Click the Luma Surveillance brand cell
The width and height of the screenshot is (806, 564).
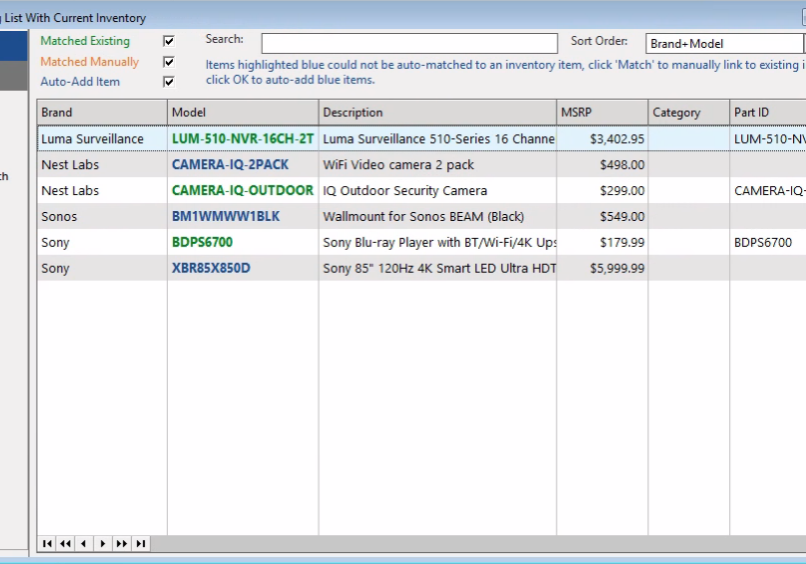point(102,139)
